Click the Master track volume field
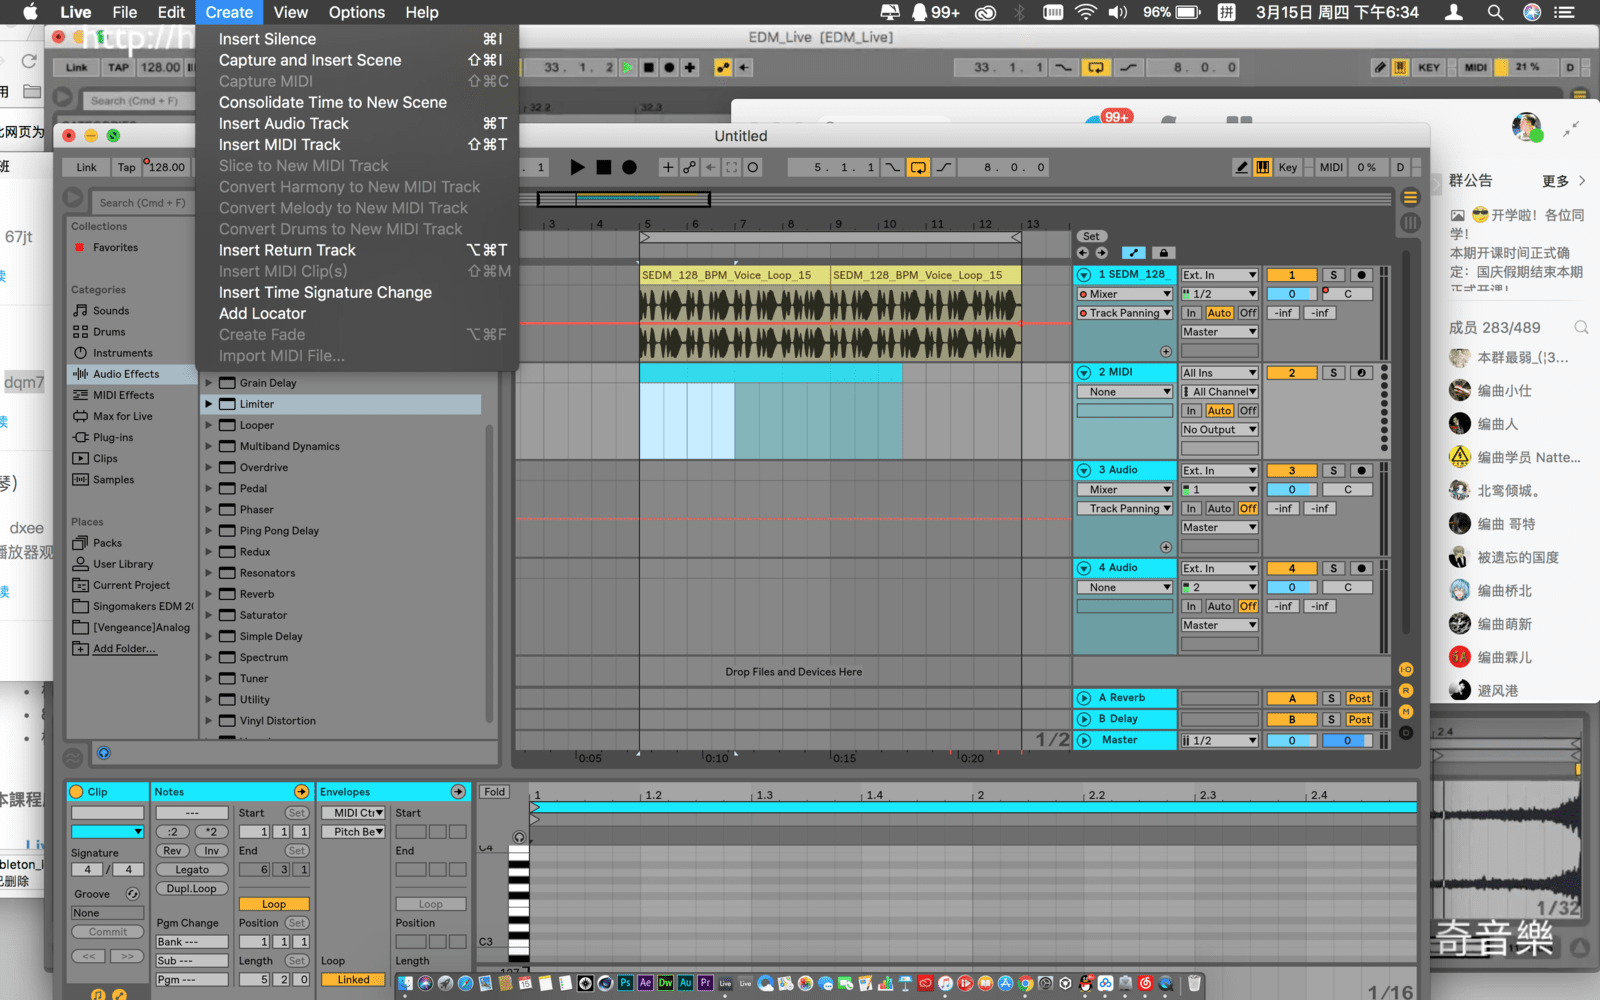The width and height of the screenshot is (1600, 1000). pyautogui.click(x=1291, y=741)
